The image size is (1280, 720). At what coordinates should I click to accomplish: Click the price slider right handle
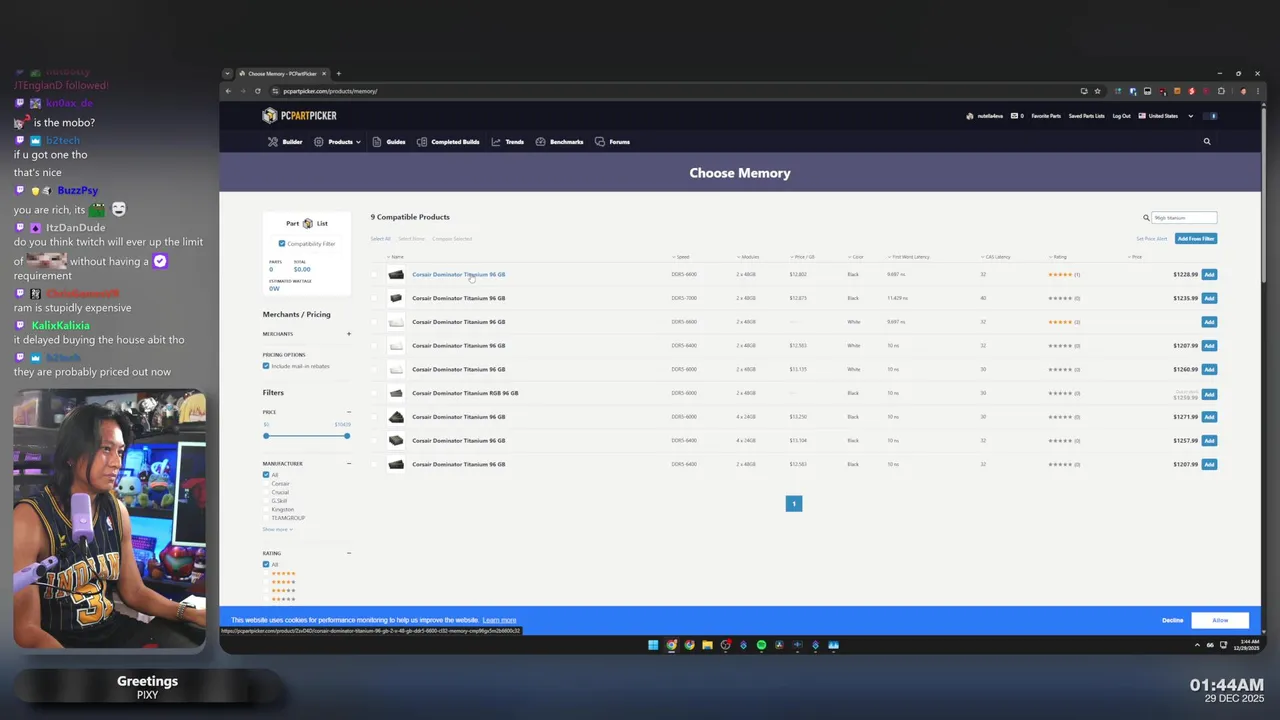pyautogui.click(x=347, y=436)
